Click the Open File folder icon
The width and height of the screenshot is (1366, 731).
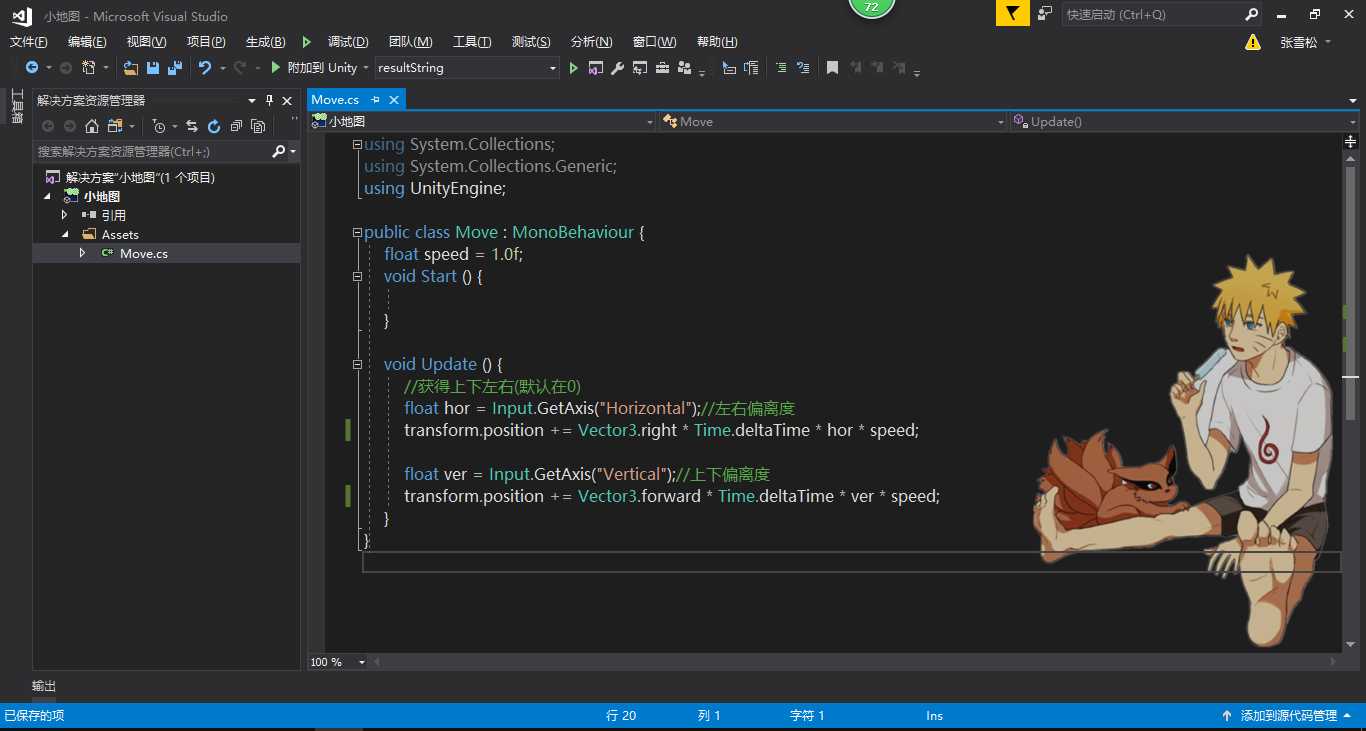(x=131, y=68)
